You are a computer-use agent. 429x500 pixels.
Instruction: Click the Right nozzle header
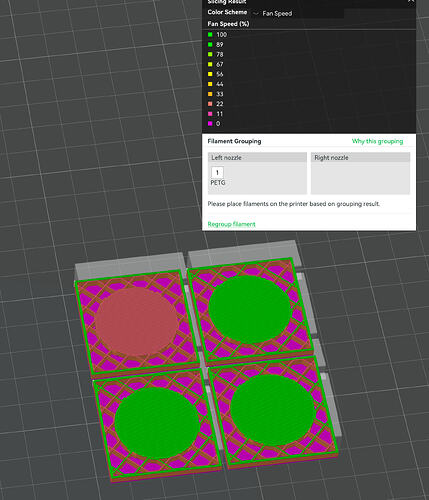360,157
